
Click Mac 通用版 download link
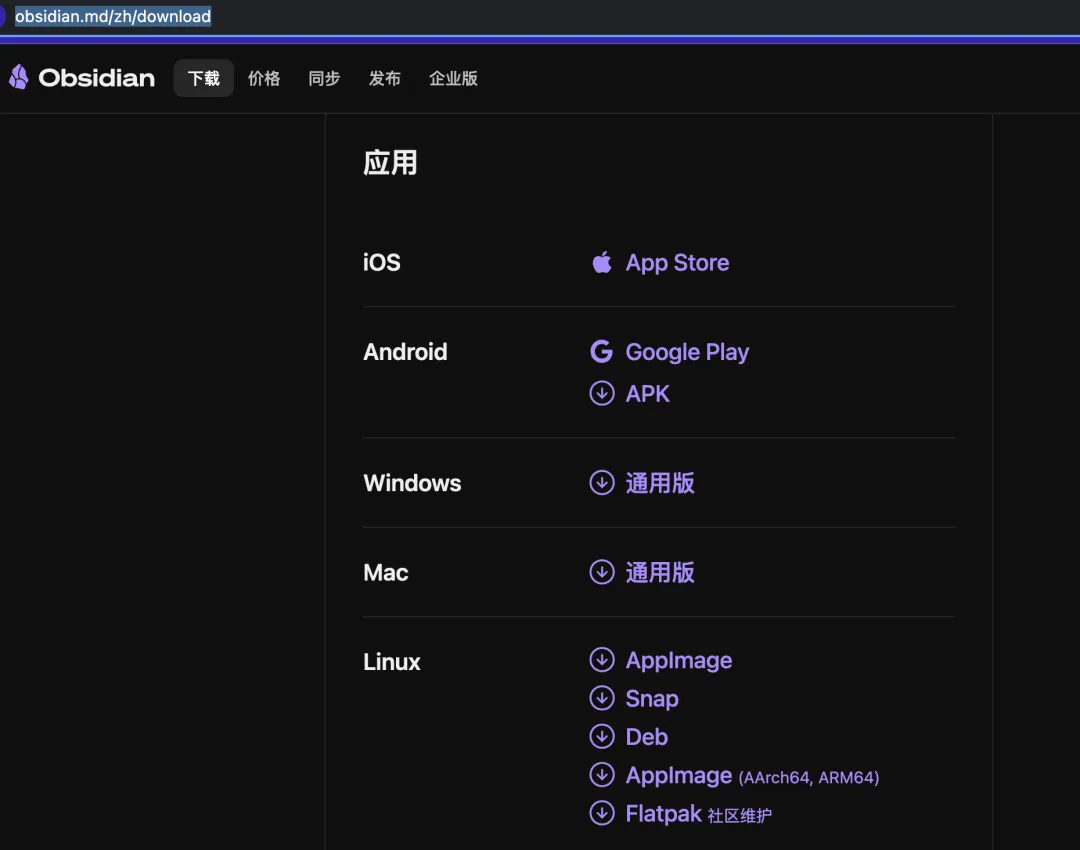point(660,572)
